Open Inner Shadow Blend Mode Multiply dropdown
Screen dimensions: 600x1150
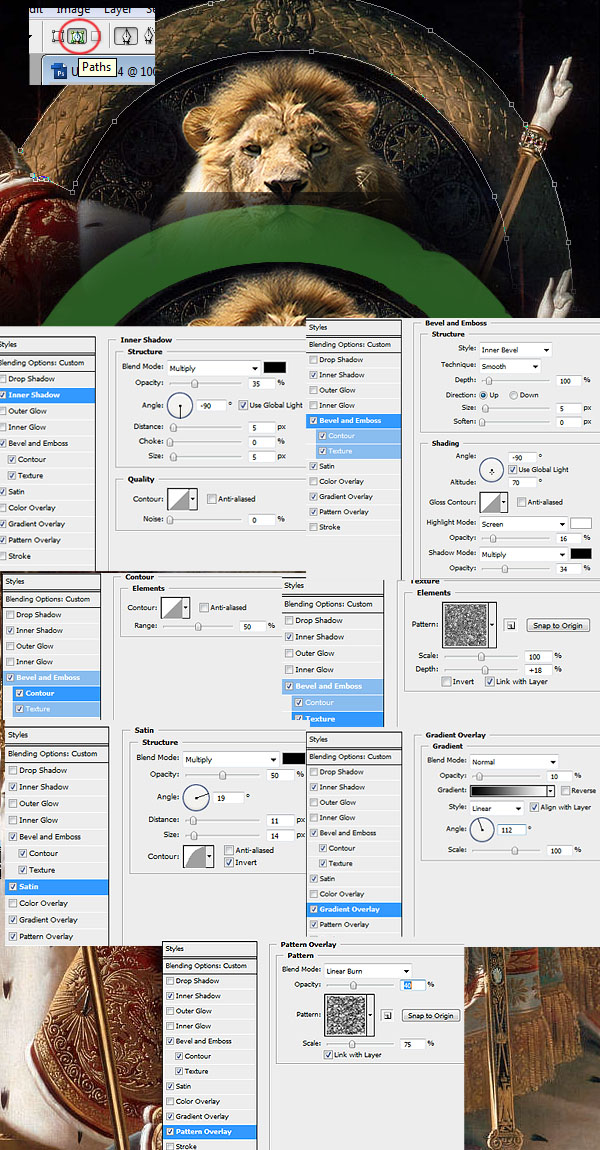[213, 368]
